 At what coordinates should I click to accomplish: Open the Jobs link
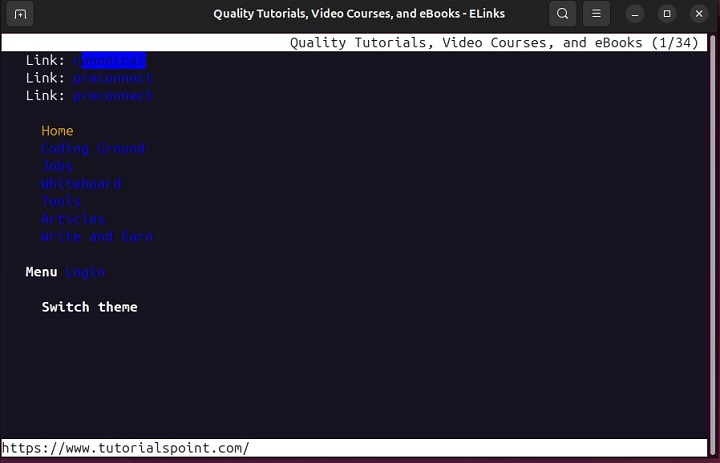(57, 166)
